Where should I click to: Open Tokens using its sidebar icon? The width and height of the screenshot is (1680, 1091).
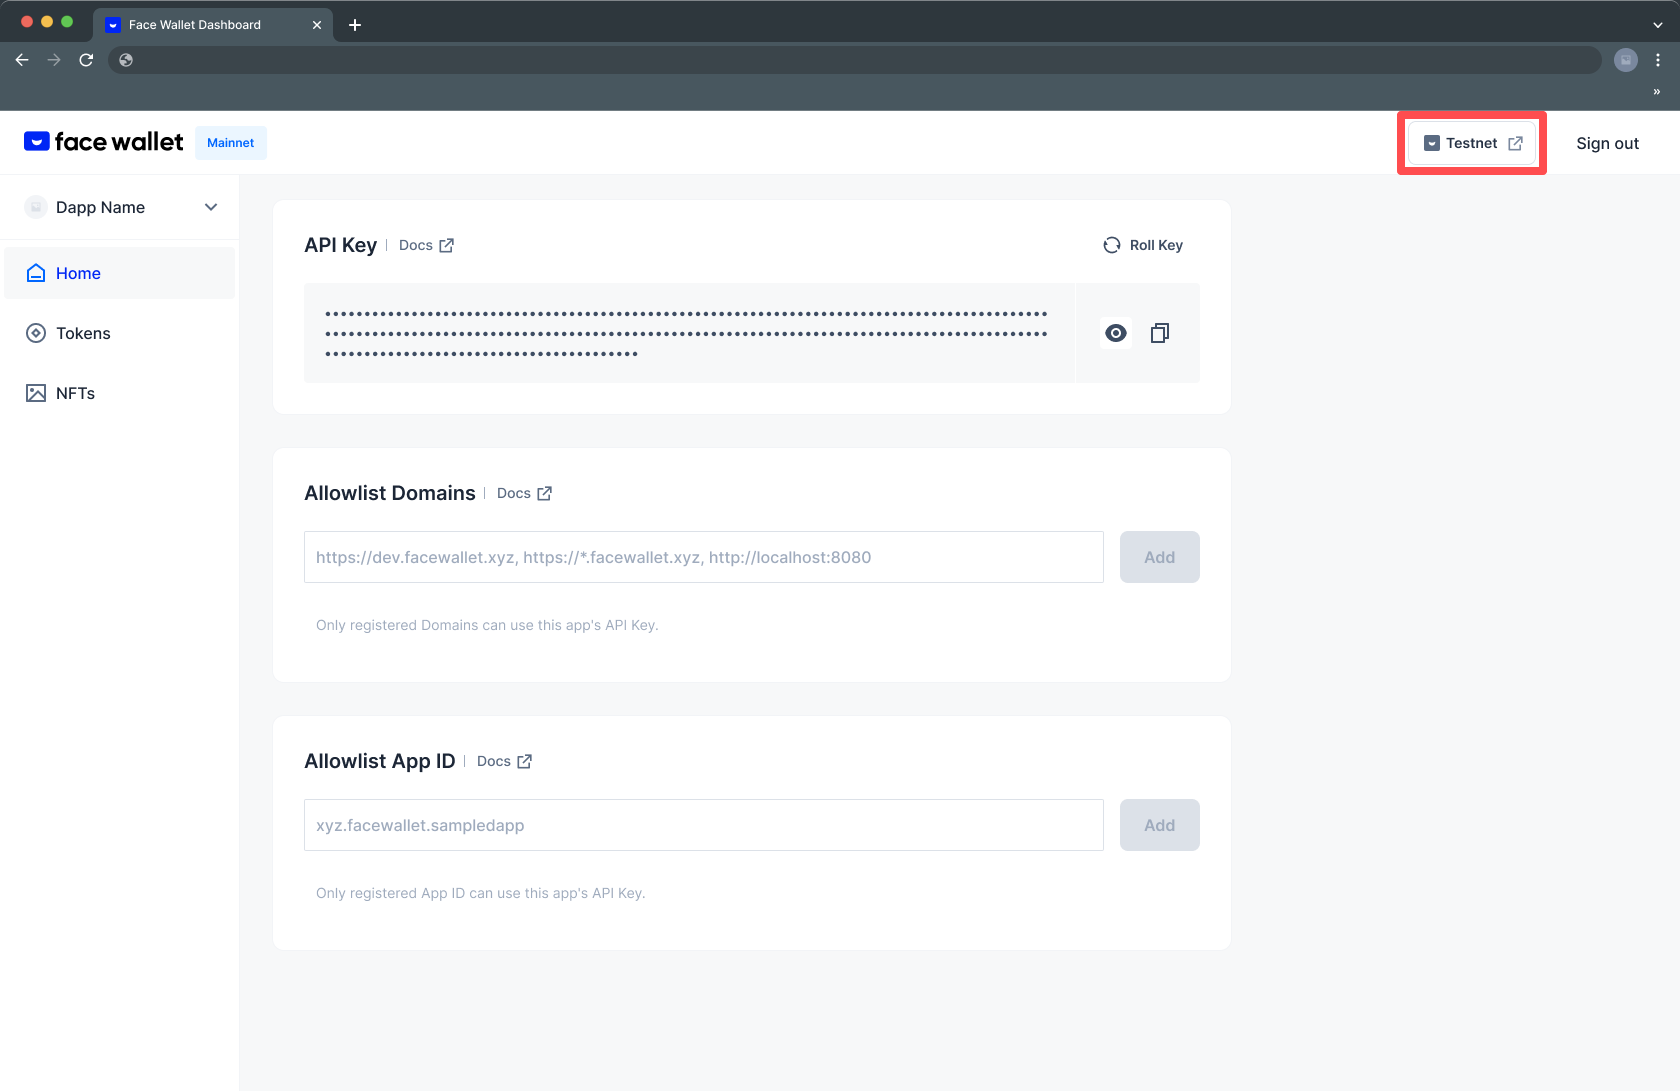coord(36,333)
